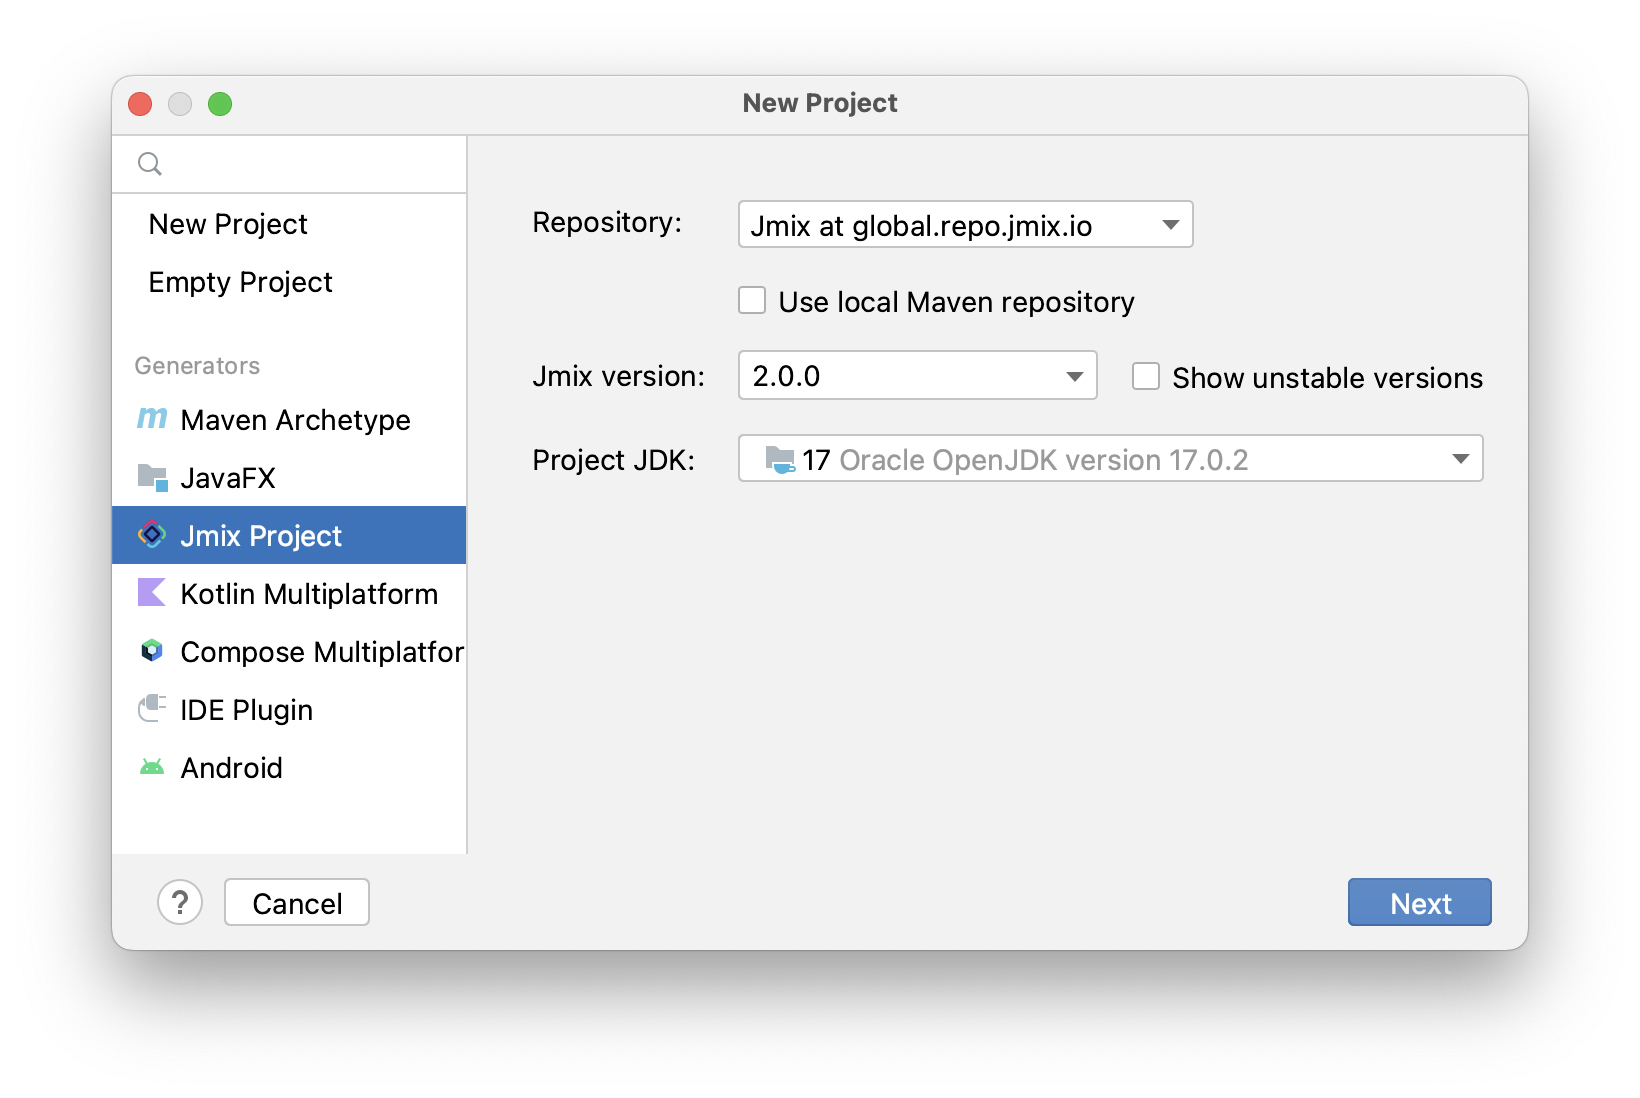Focus the project type search field
Screen dimensions: 1640x1098
tap(289, 164)
